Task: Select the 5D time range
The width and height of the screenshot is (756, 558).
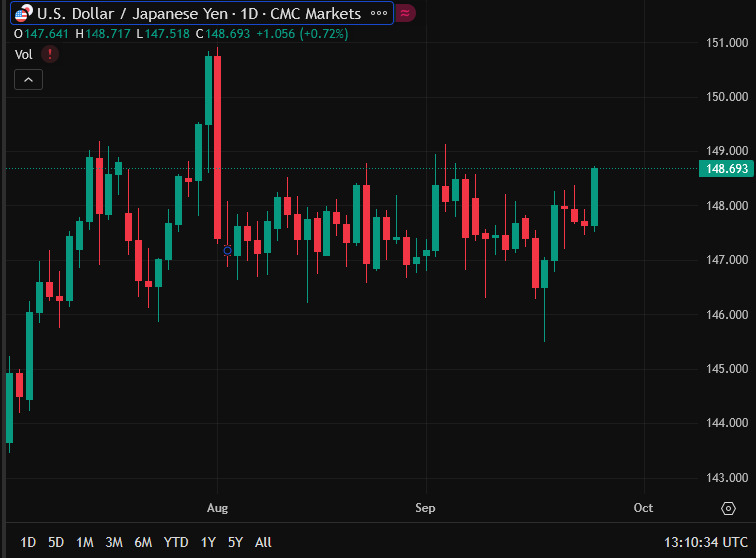Action: tap(56, 542)
